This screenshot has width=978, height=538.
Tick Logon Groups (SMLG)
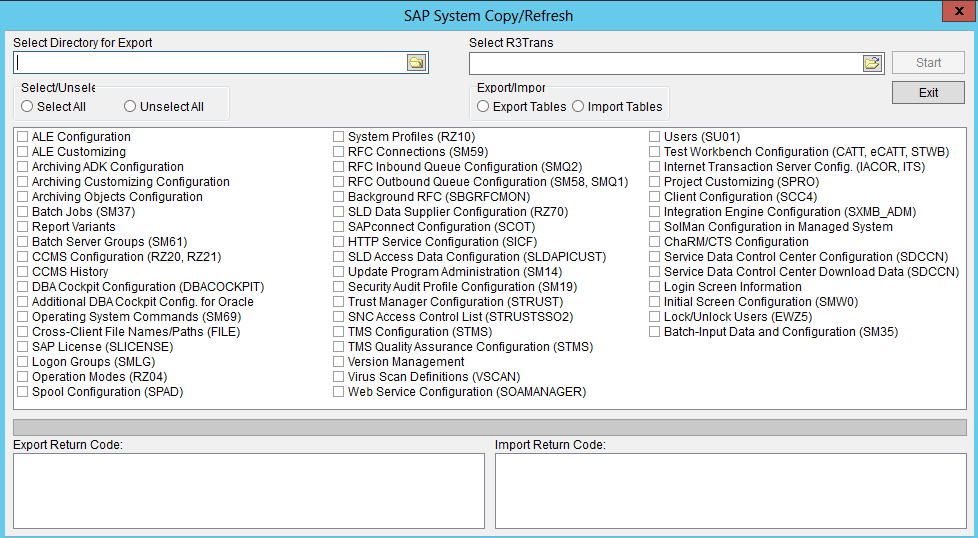tap(22, 362)
